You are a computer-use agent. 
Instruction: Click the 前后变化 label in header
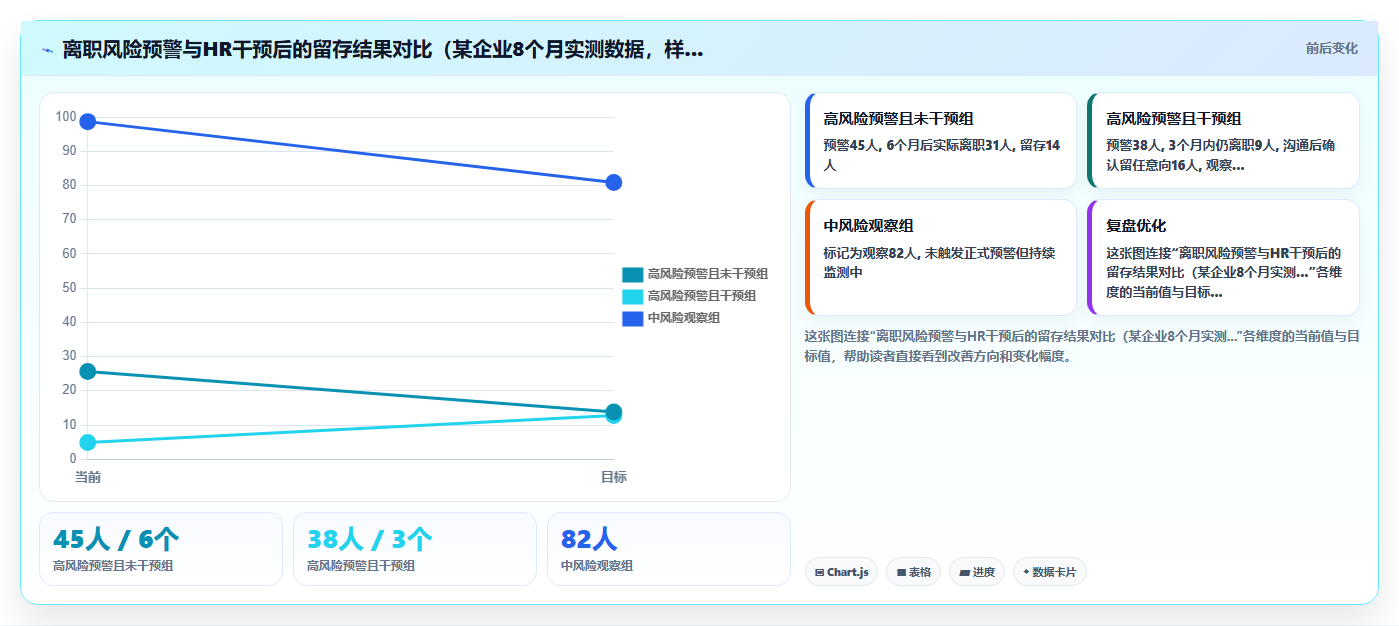pos(1331,48)
